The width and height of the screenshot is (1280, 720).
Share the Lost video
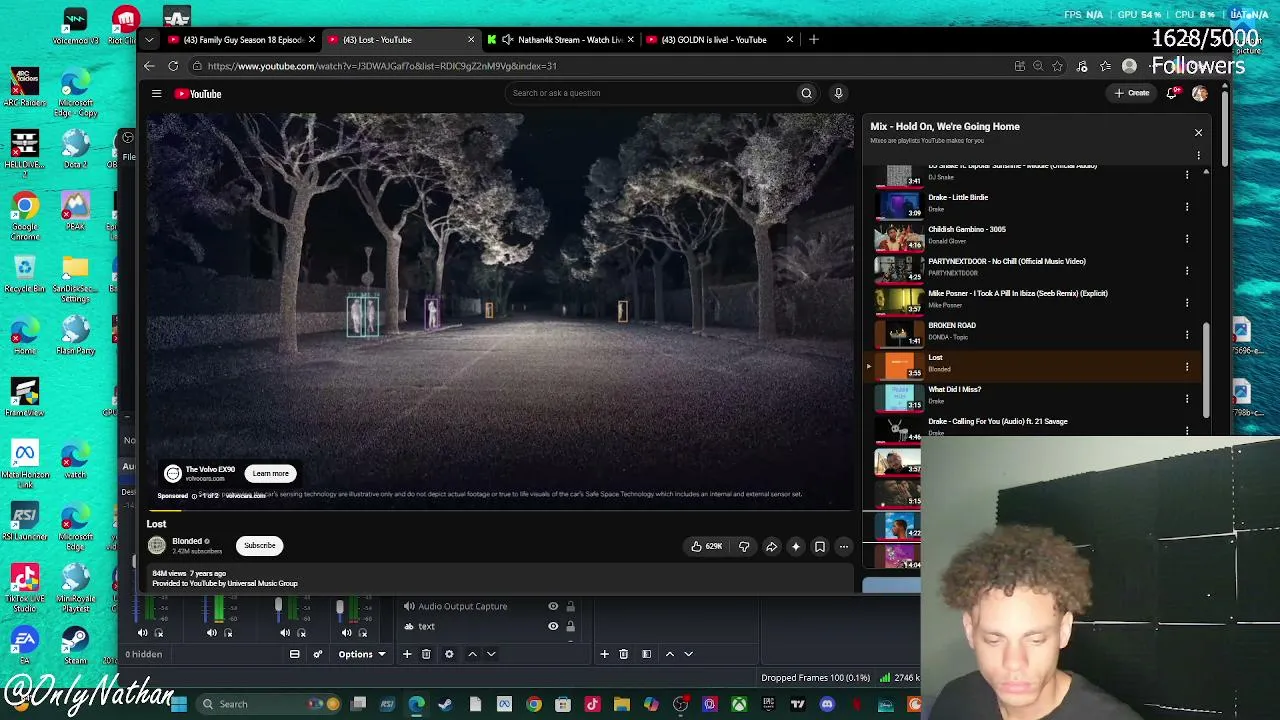click(771, 546)
